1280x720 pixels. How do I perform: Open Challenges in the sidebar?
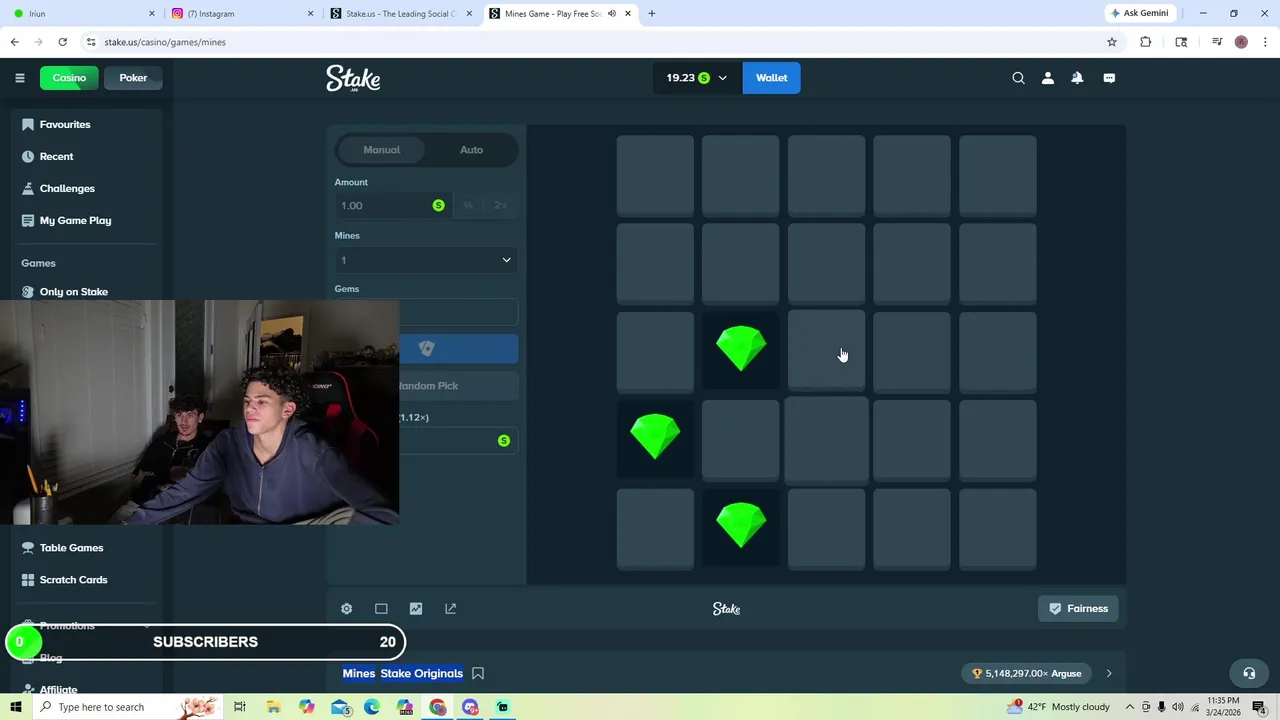coord(67,188)
